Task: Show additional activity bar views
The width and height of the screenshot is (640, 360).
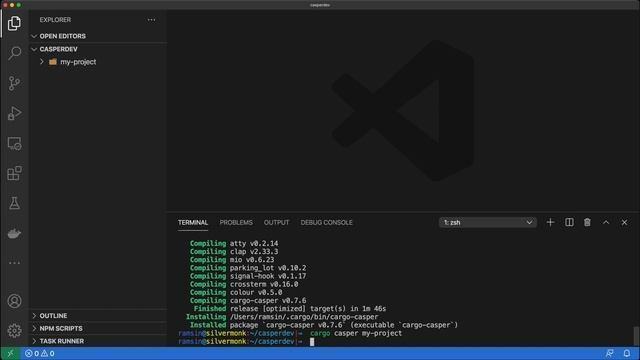Action: (14, 263)
